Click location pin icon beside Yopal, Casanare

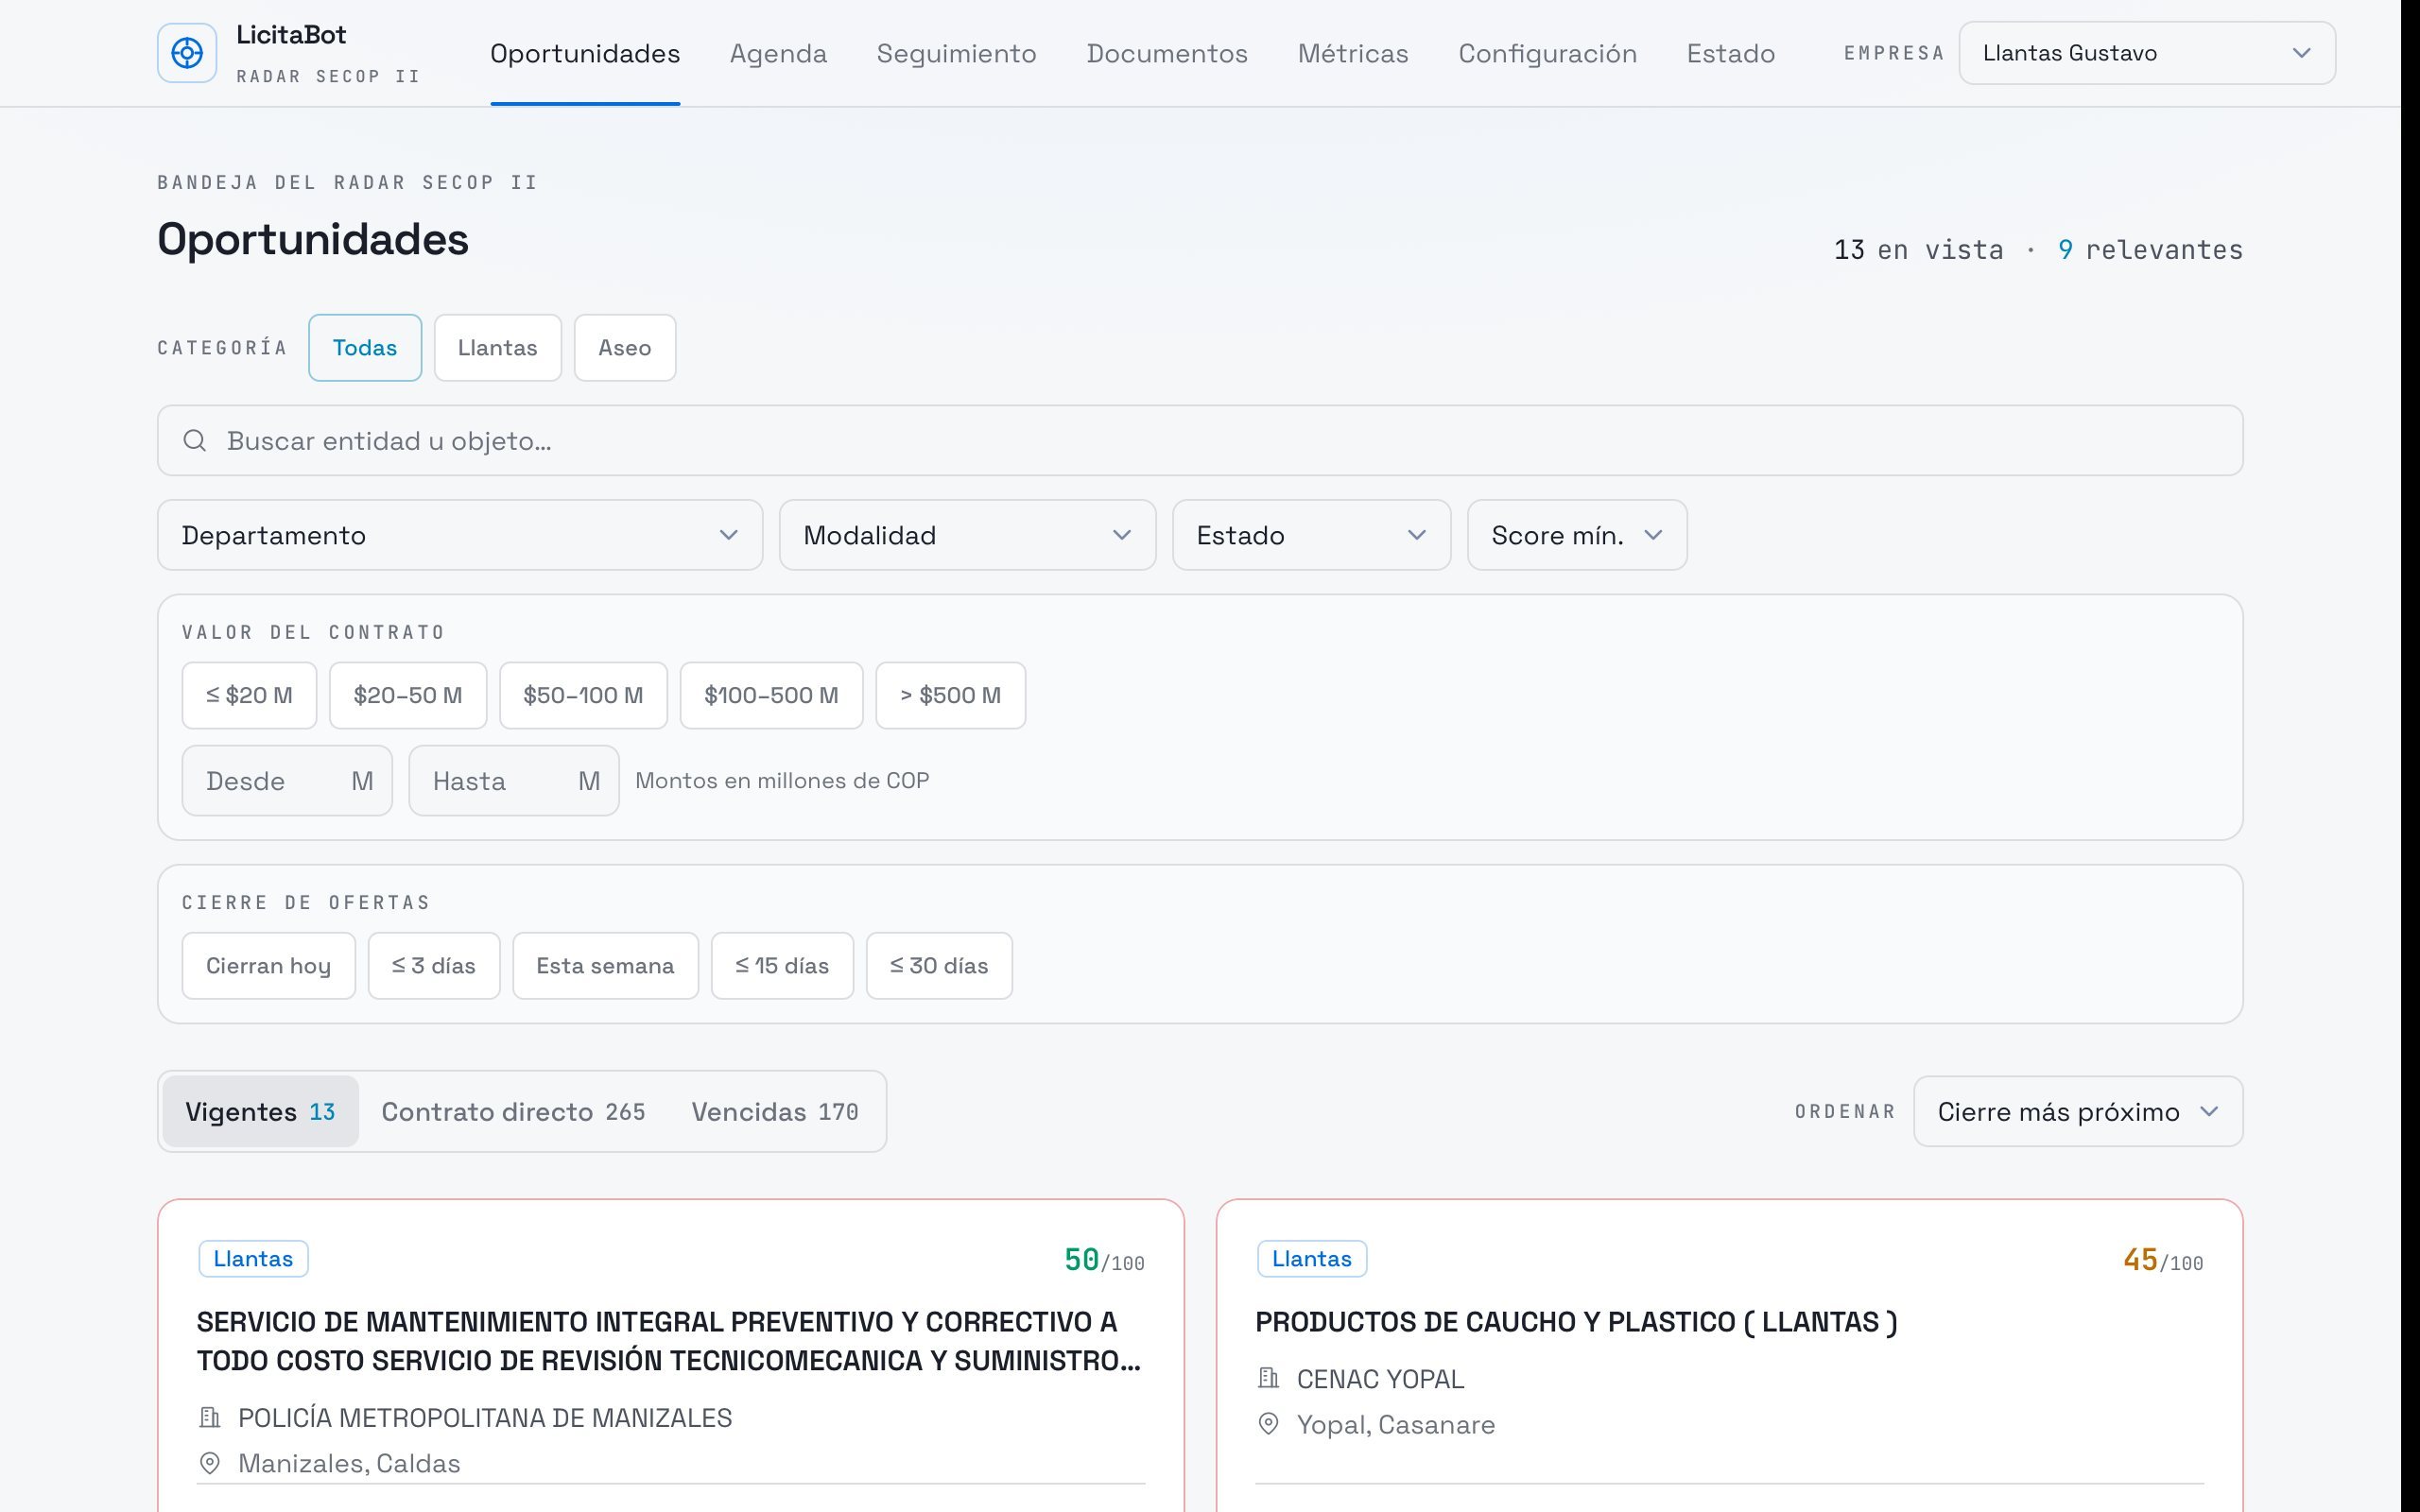(1268, 1424)
